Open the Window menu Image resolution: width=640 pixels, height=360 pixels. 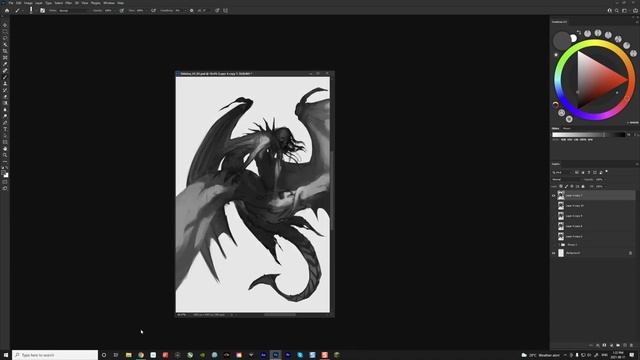point(109,3)
